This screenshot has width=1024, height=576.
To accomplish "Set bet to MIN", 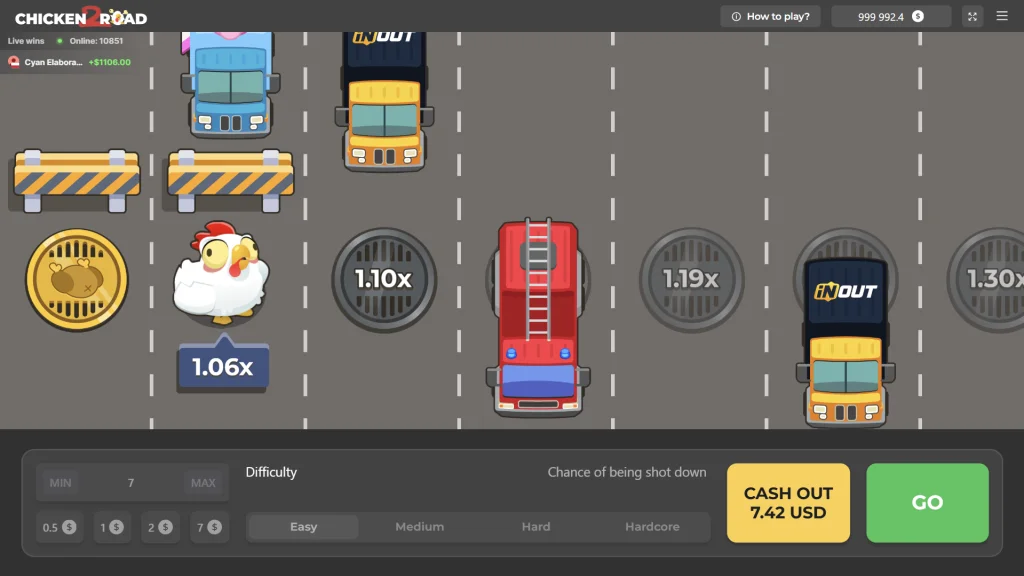I will point(61,483).
